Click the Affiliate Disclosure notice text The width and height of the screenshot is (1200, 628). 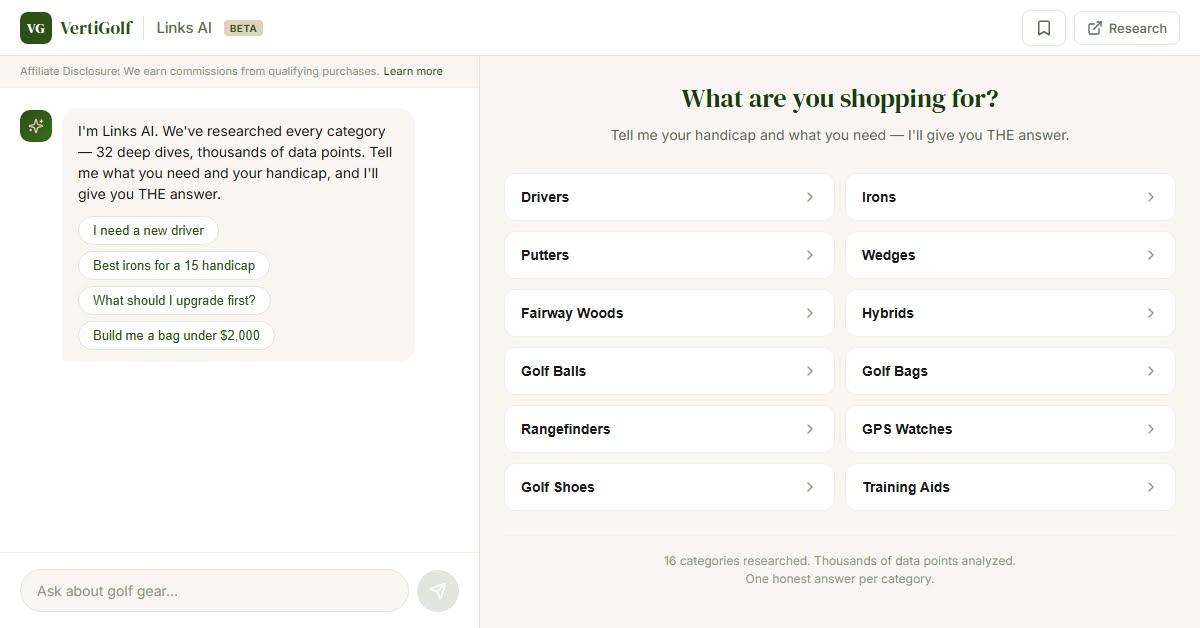pos(200,71)
